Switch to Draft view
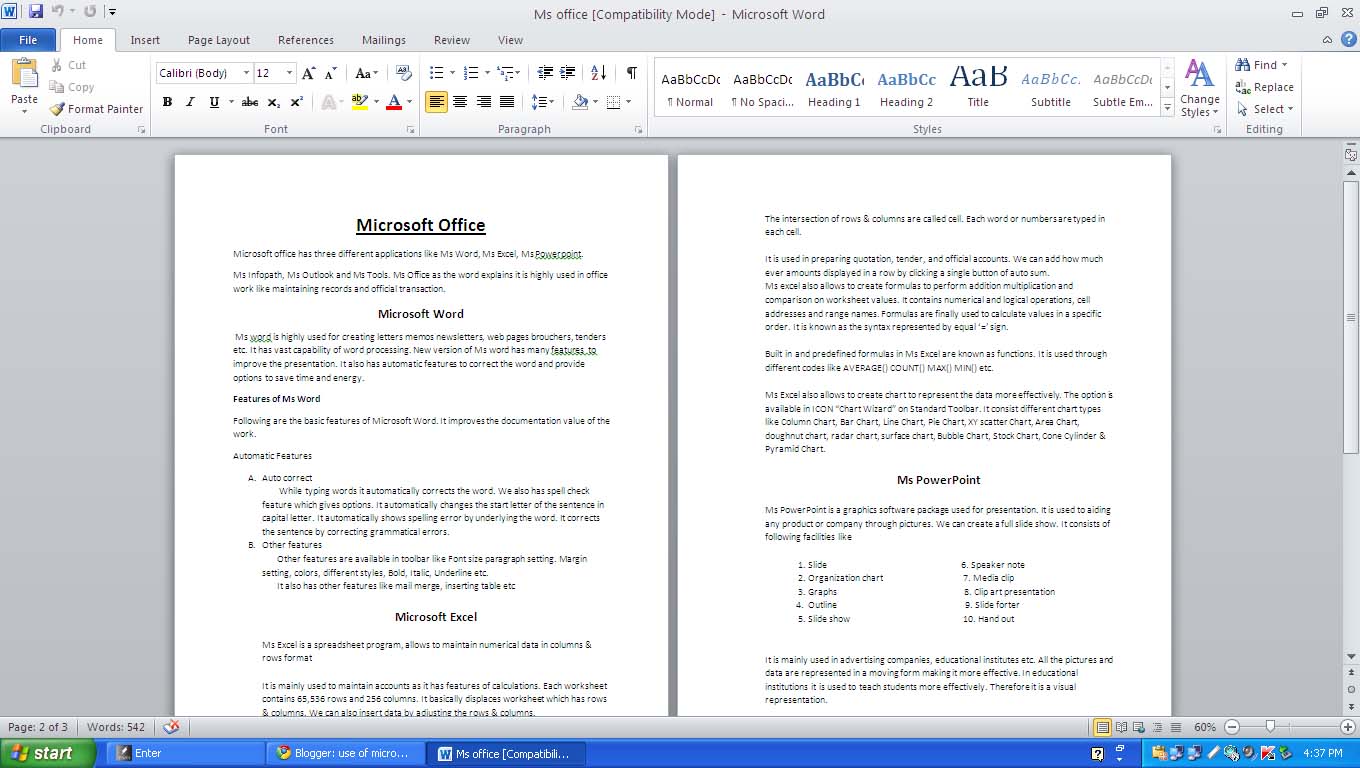 point(1175,727)
